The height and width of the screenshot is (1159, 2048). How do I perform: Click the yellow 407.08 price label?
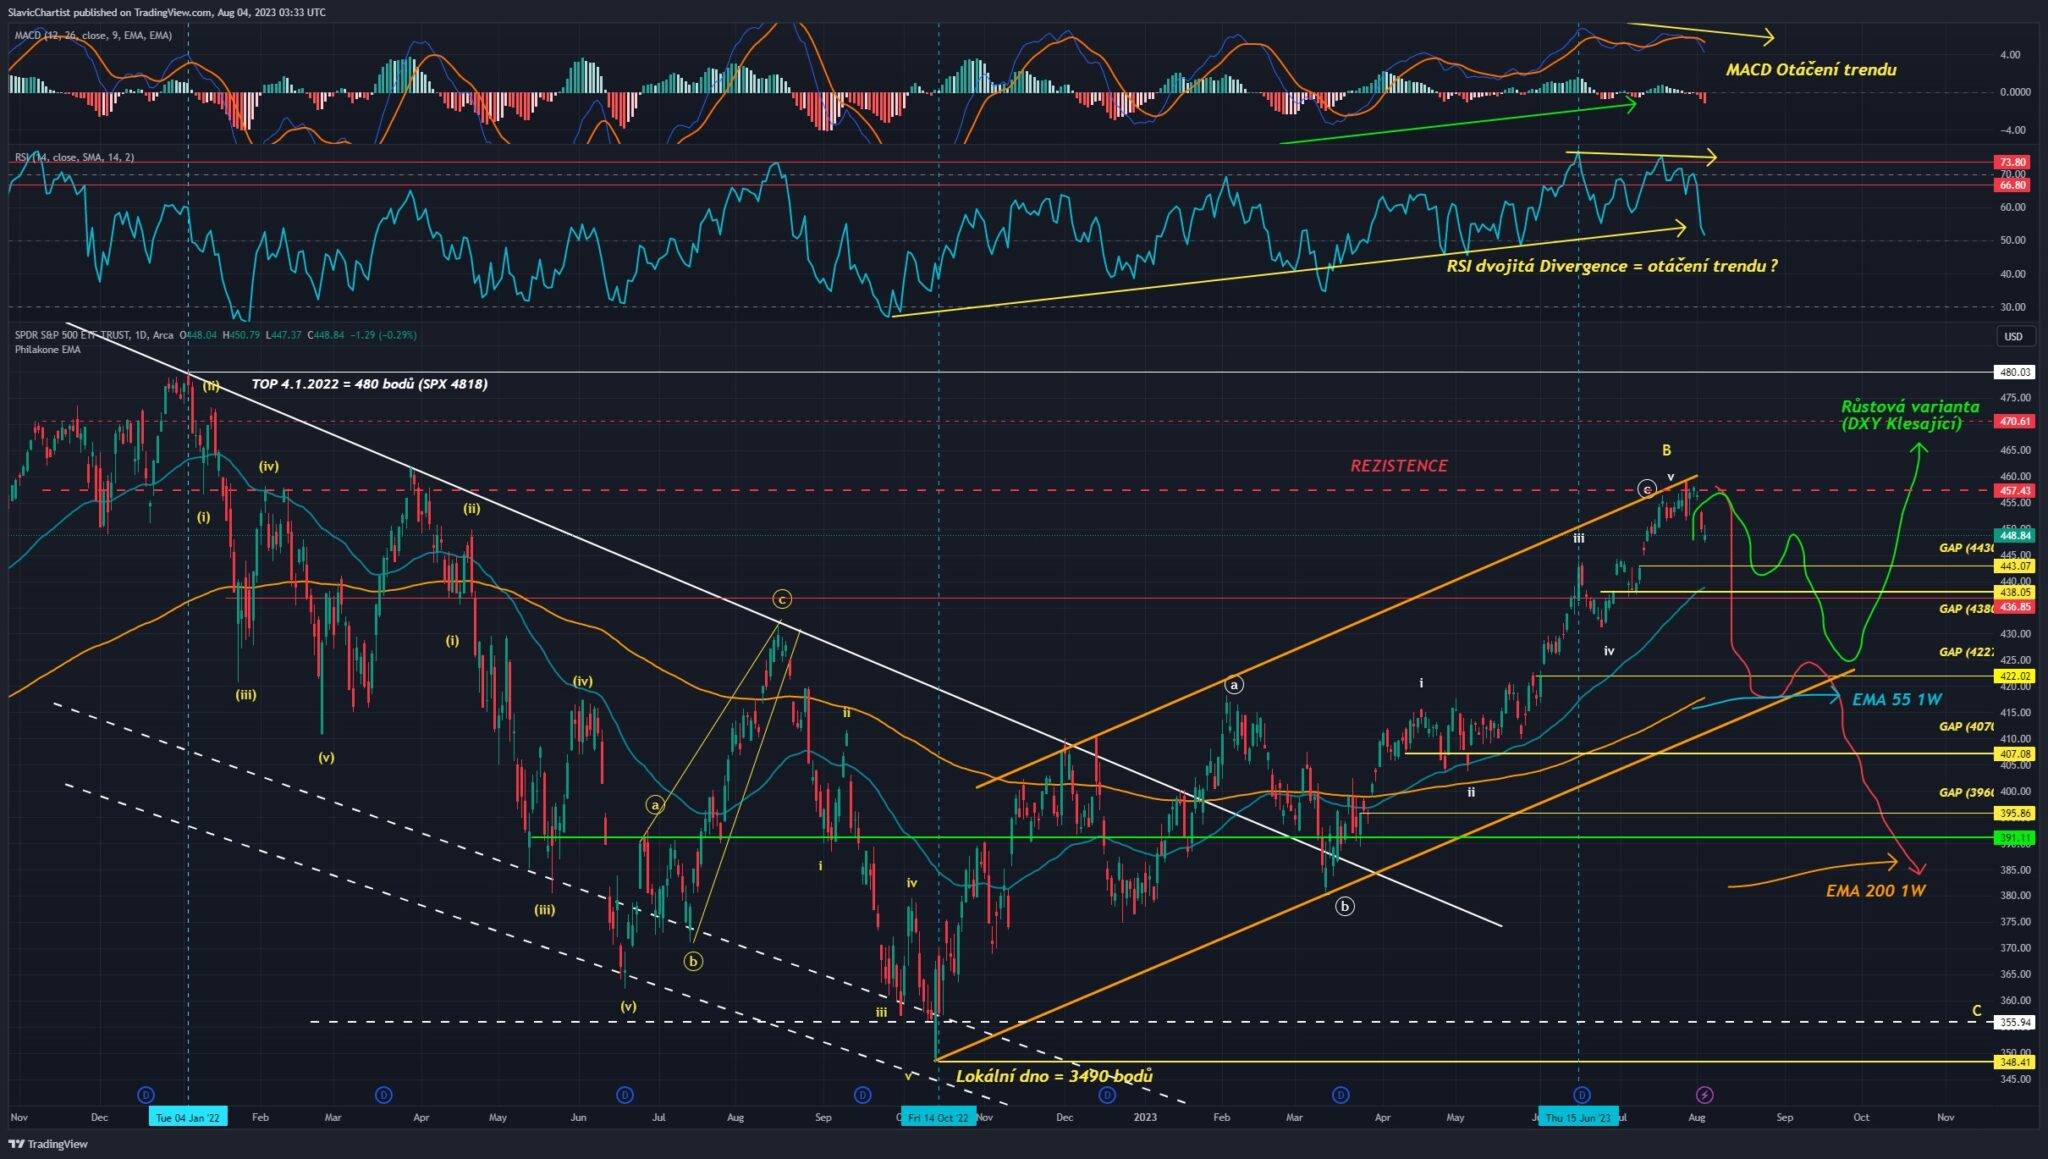point(2015,754)
